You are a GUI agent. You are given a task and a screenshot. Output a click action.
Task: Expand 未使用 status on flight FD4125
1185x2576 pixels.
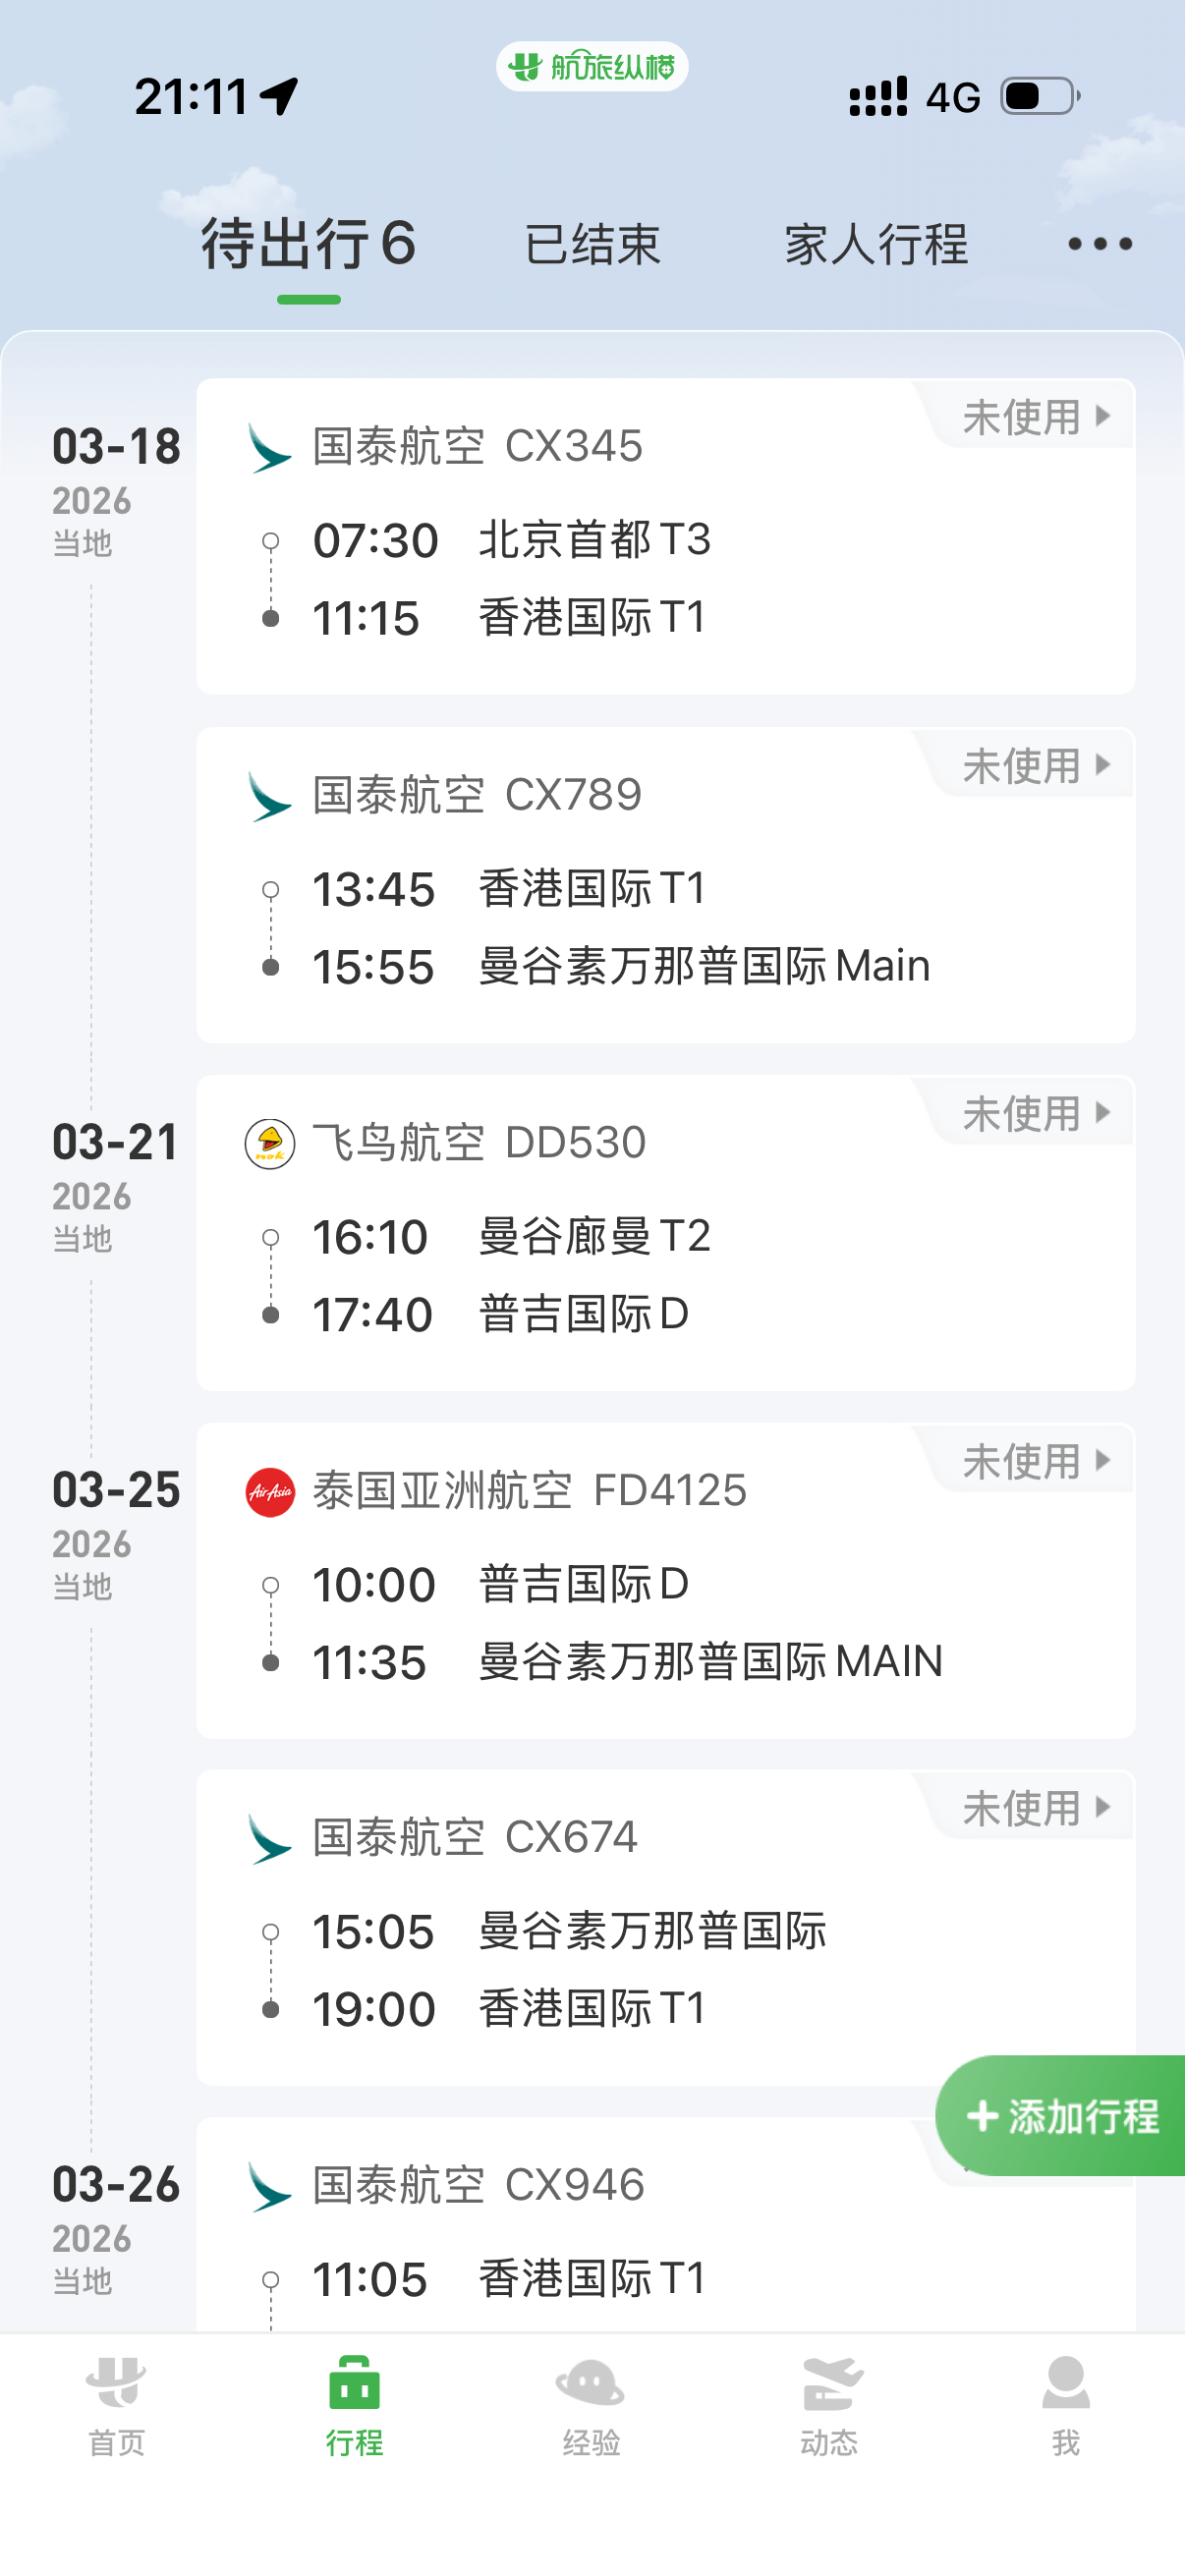tap(1035, 1462)
